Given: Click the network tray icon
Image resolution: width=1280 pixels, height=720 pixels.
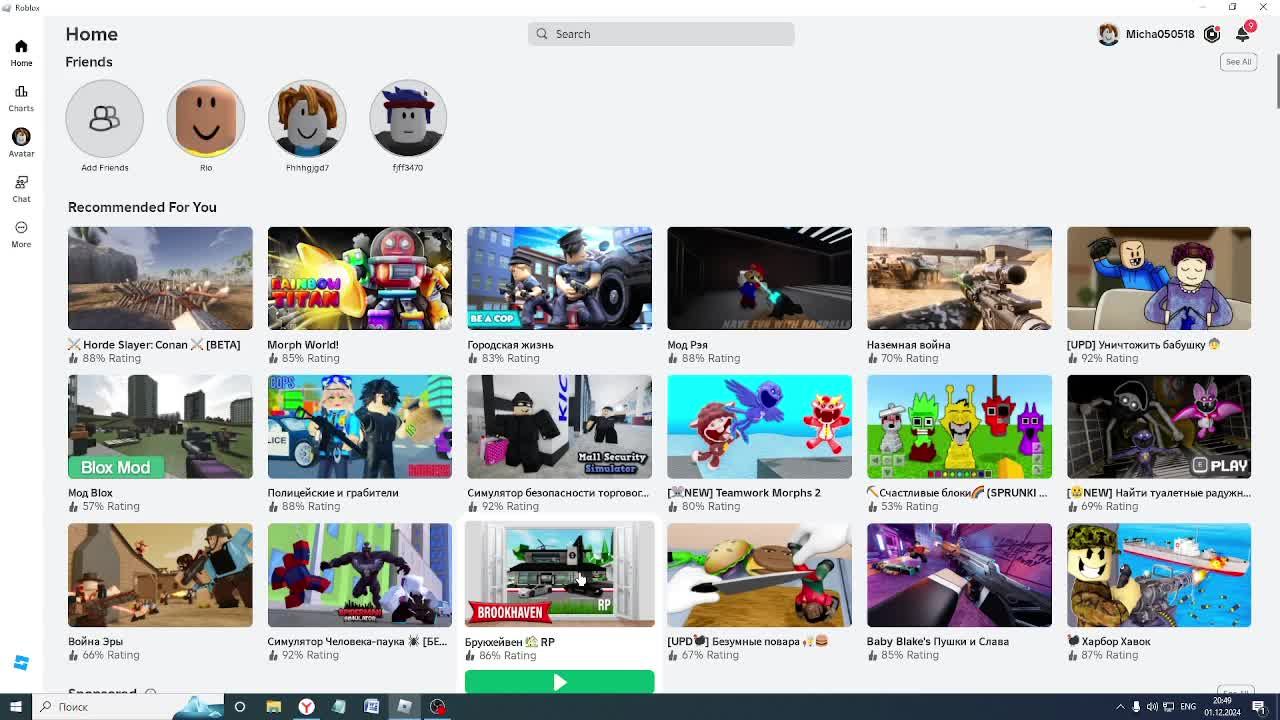Looking at the screenshot, I should coord(1168,707).
